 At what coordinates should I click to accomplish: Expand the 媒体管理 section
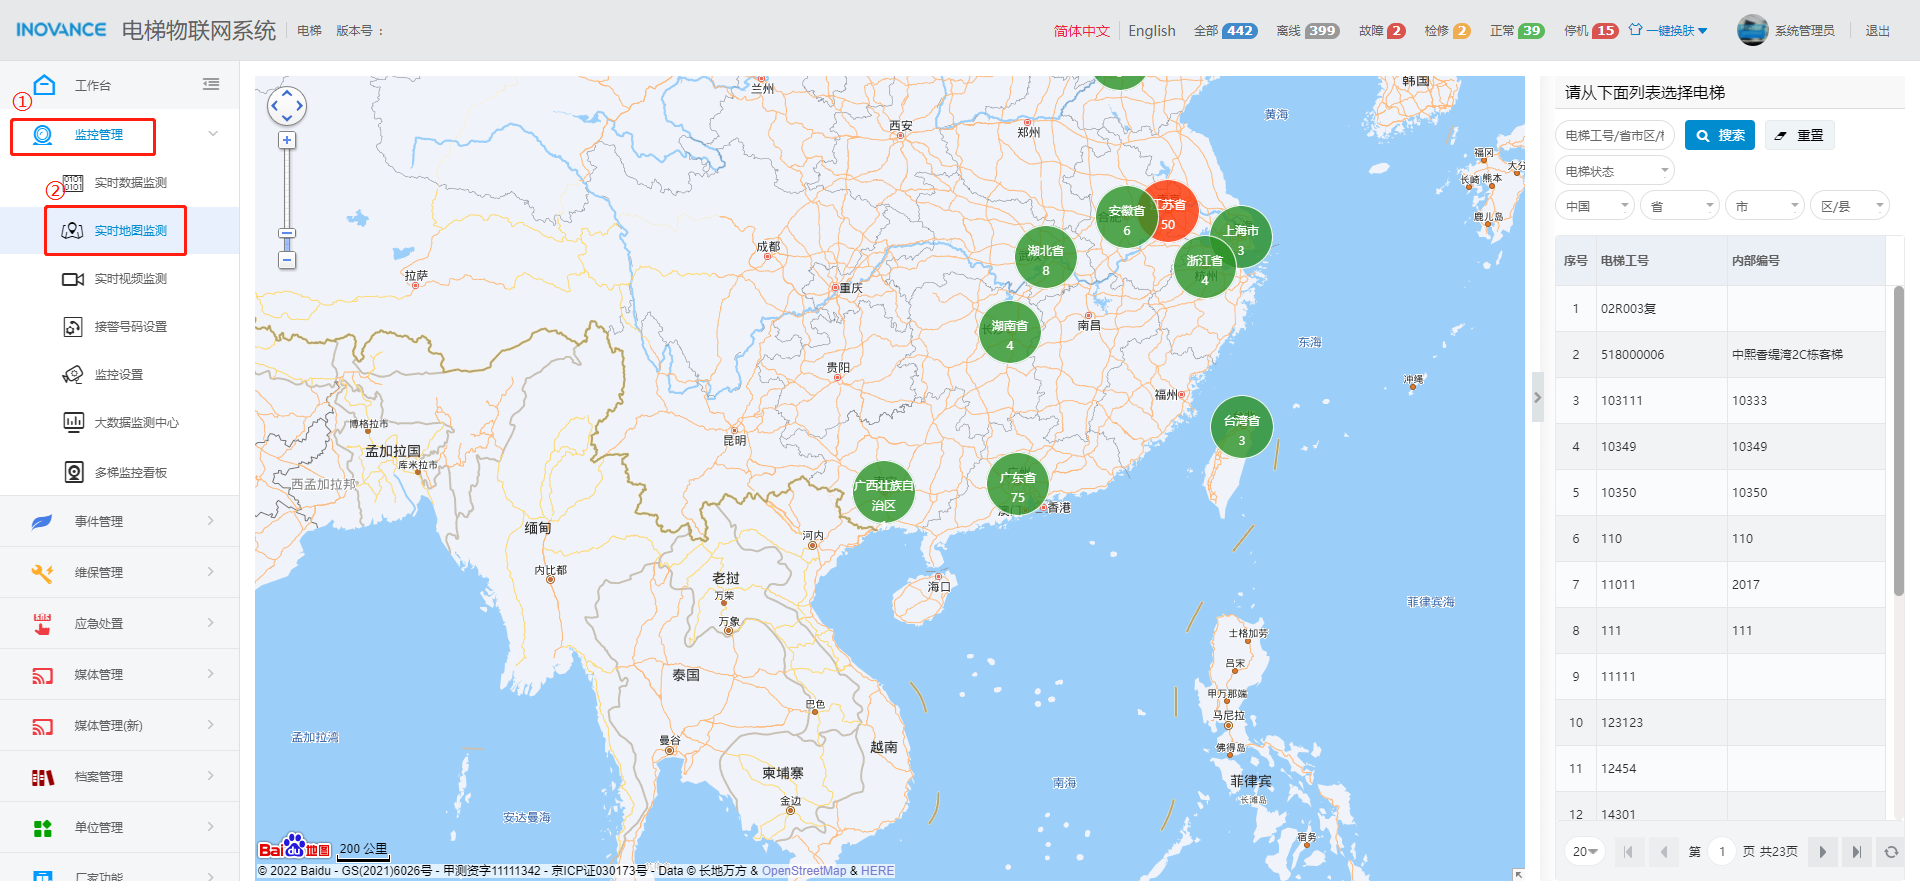(x=120, y=674)
